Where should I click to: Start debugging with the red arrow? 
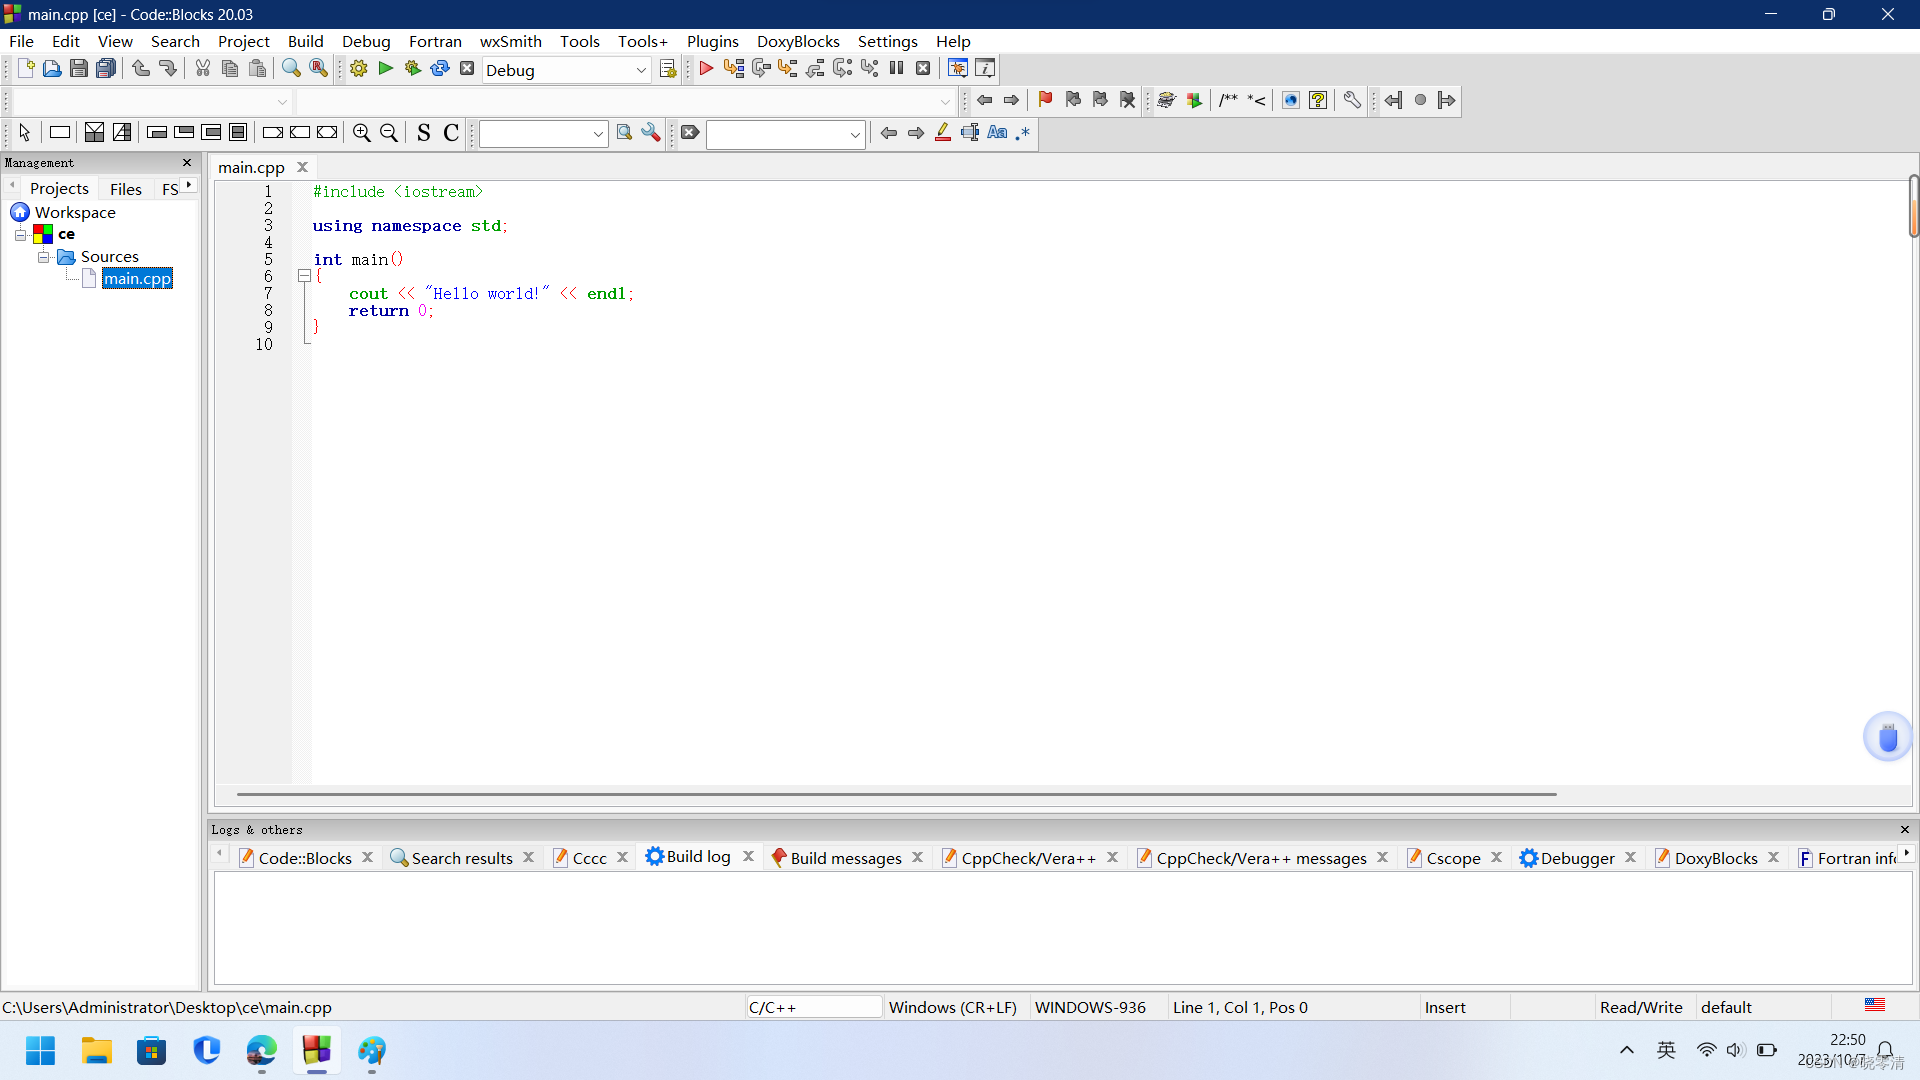(706, 69)
